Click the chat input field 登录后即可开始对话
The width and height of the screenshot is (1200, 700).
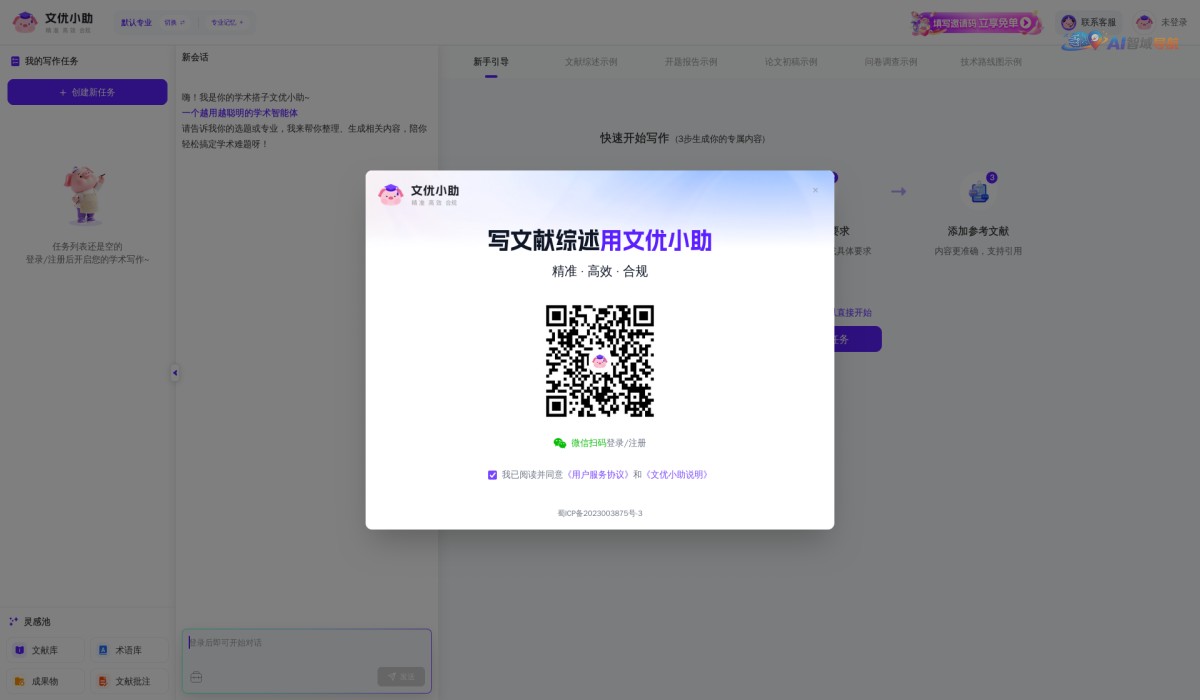coord(306,643)
